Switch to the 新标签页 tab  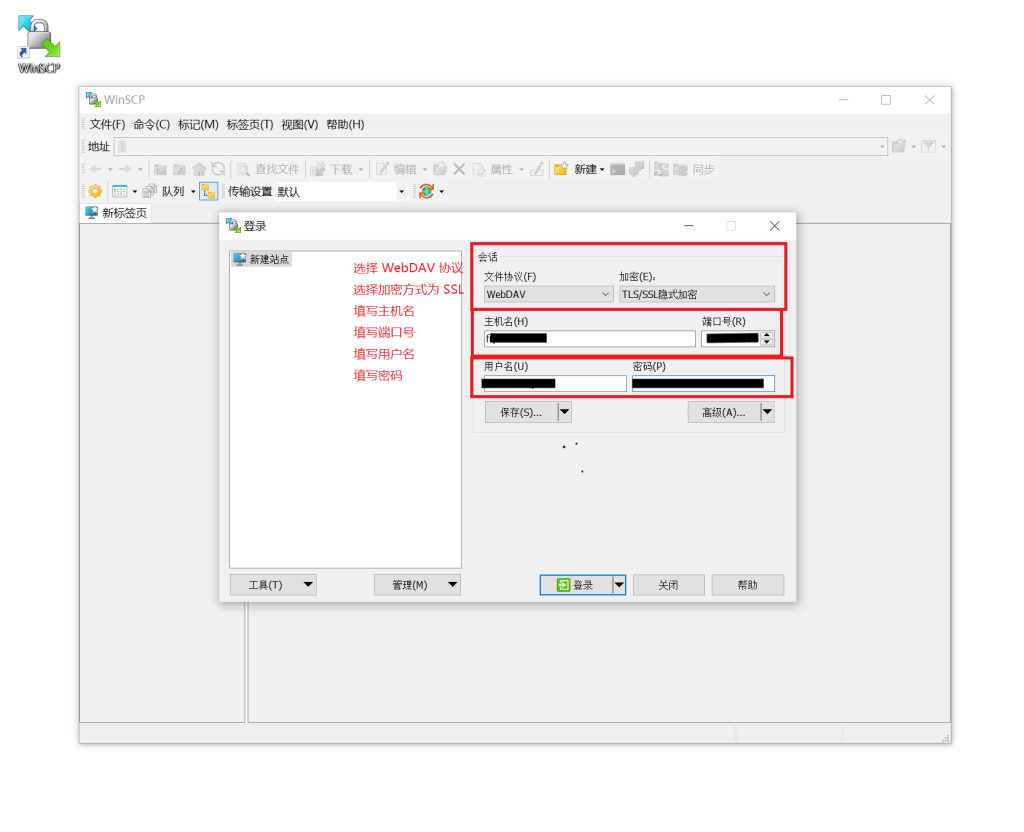116,213
